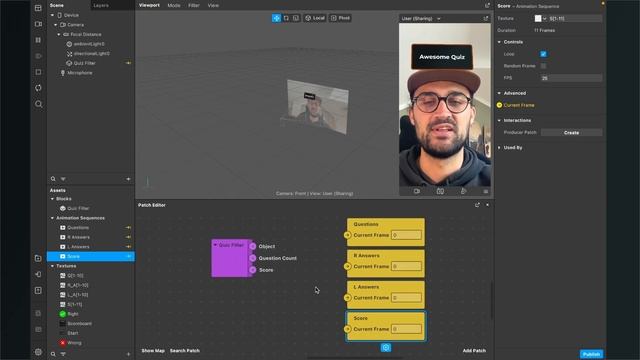Screen dimensions: 640x360
Task: Add asset with Assets panel plus
Action: (128, 354)
